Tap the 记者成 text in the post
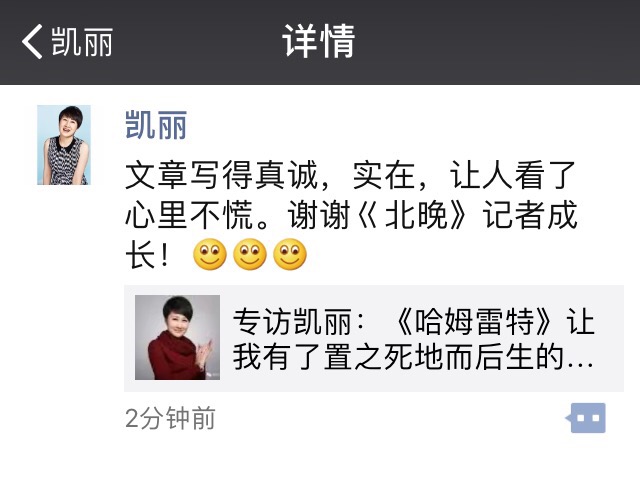The height and width of the screenshot is (490, 640). [x=530, y=215]
